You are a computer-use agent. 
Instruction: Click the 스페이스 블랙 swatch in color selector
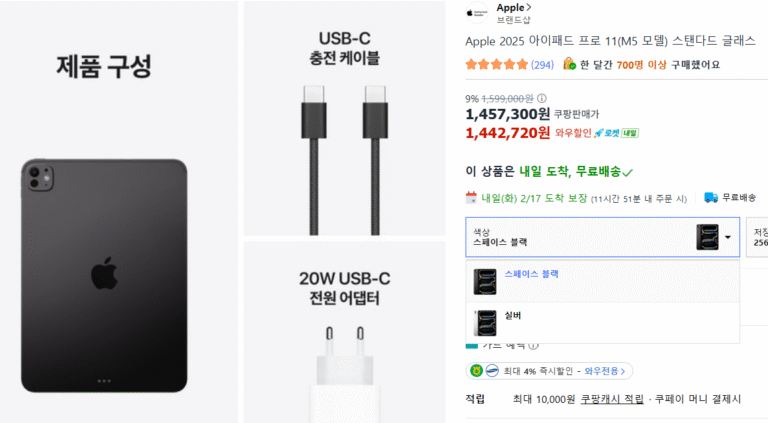(707, 237)
